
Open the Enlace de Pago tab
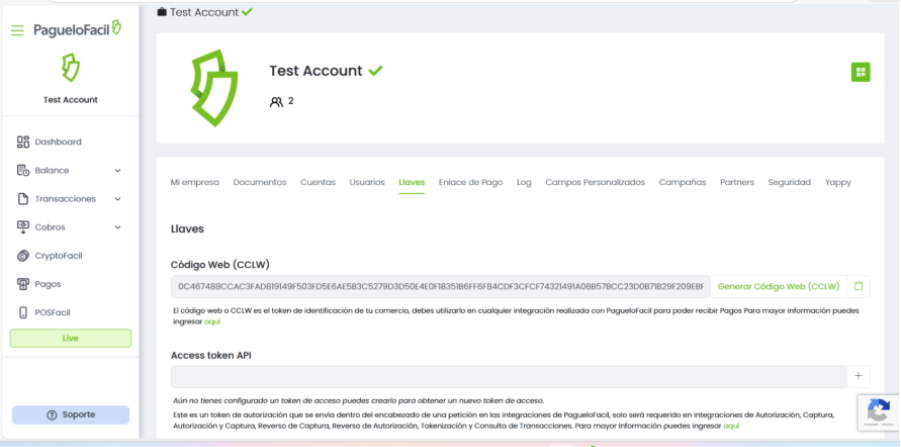tap(470, 182)
